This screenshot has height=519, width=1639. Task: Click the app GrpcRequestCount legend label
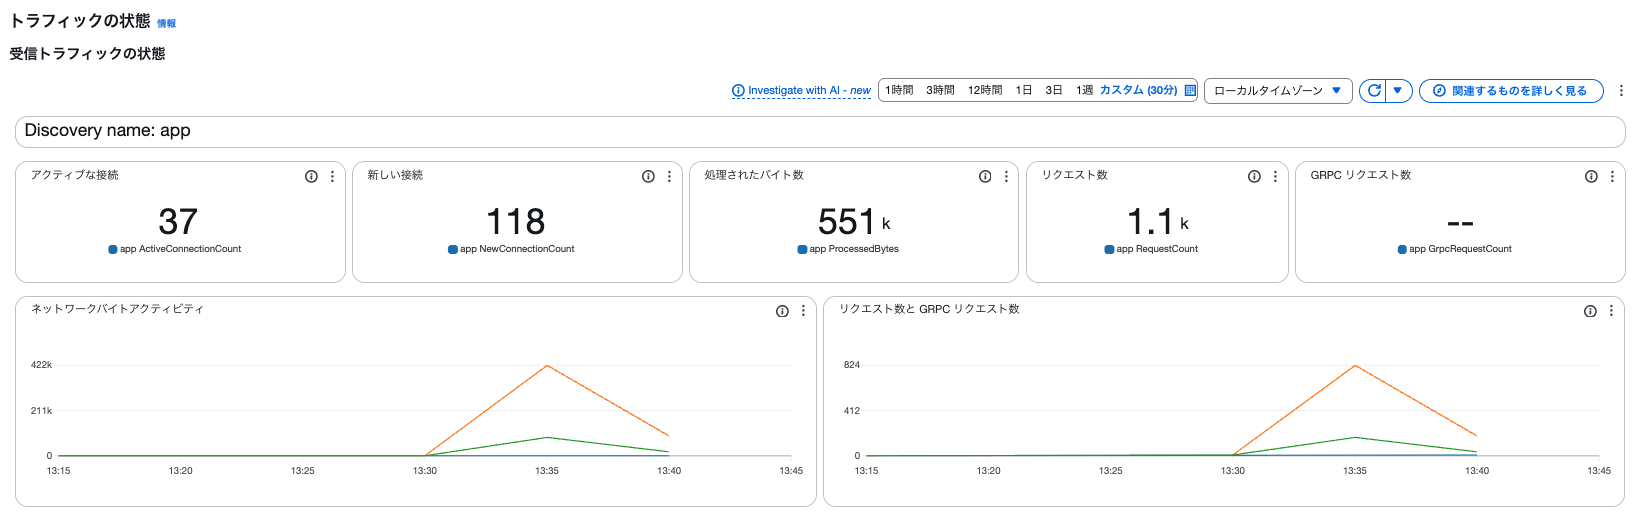coord(1460,249)
